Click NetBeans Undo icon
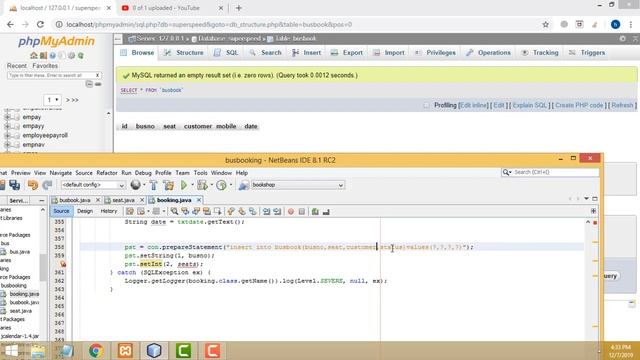The width and height of the screenshot is (640, 360). (x=33, y=185)
